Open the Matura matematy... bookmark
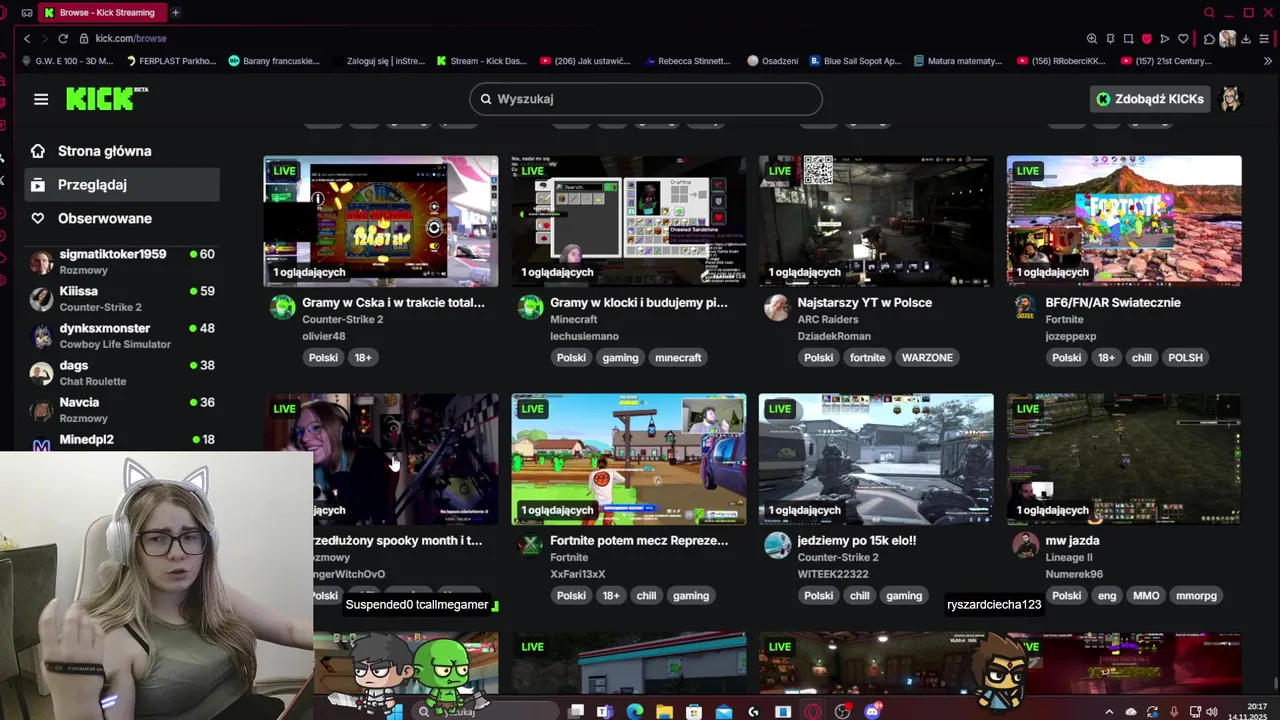 click(x=957, y=61)
